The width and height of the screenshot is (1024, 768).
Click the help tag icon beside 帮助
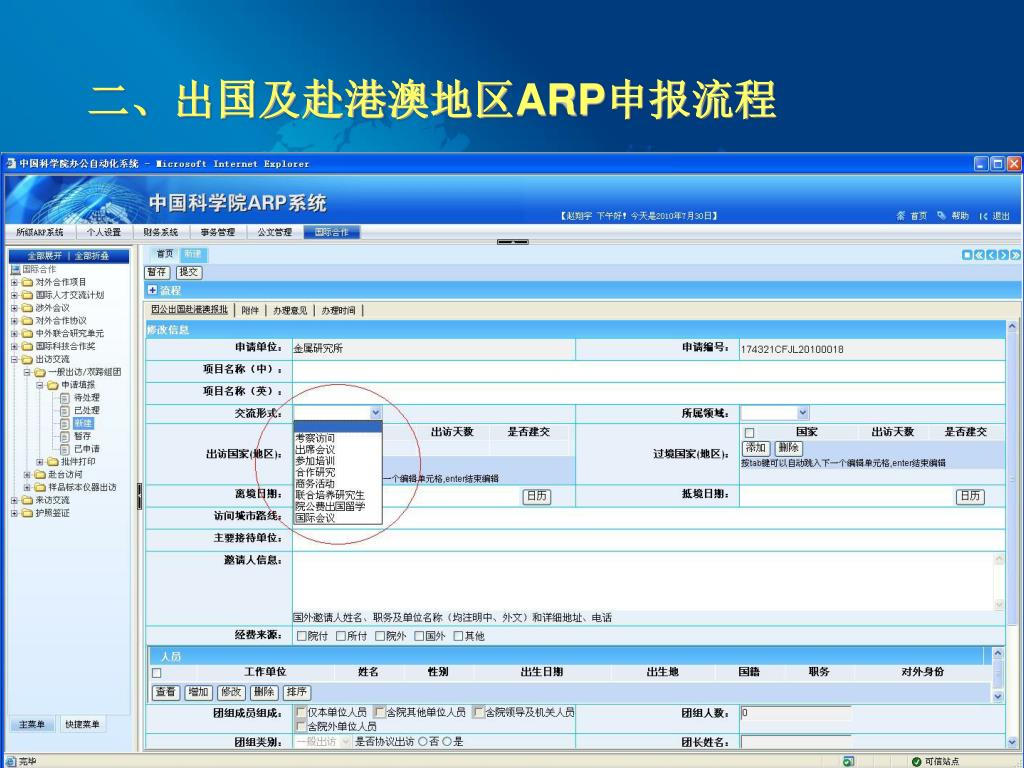point(941,216)
